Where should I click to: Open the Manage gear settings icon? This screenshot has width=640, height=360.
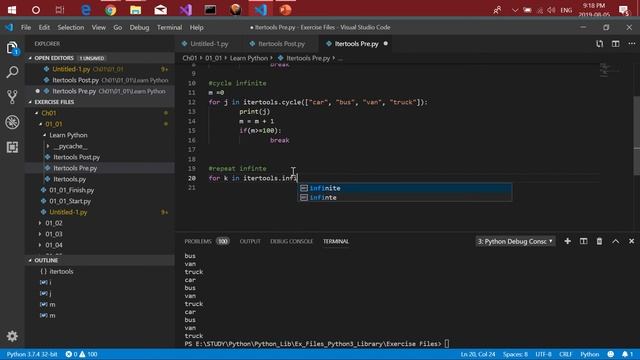pos(12,336)
